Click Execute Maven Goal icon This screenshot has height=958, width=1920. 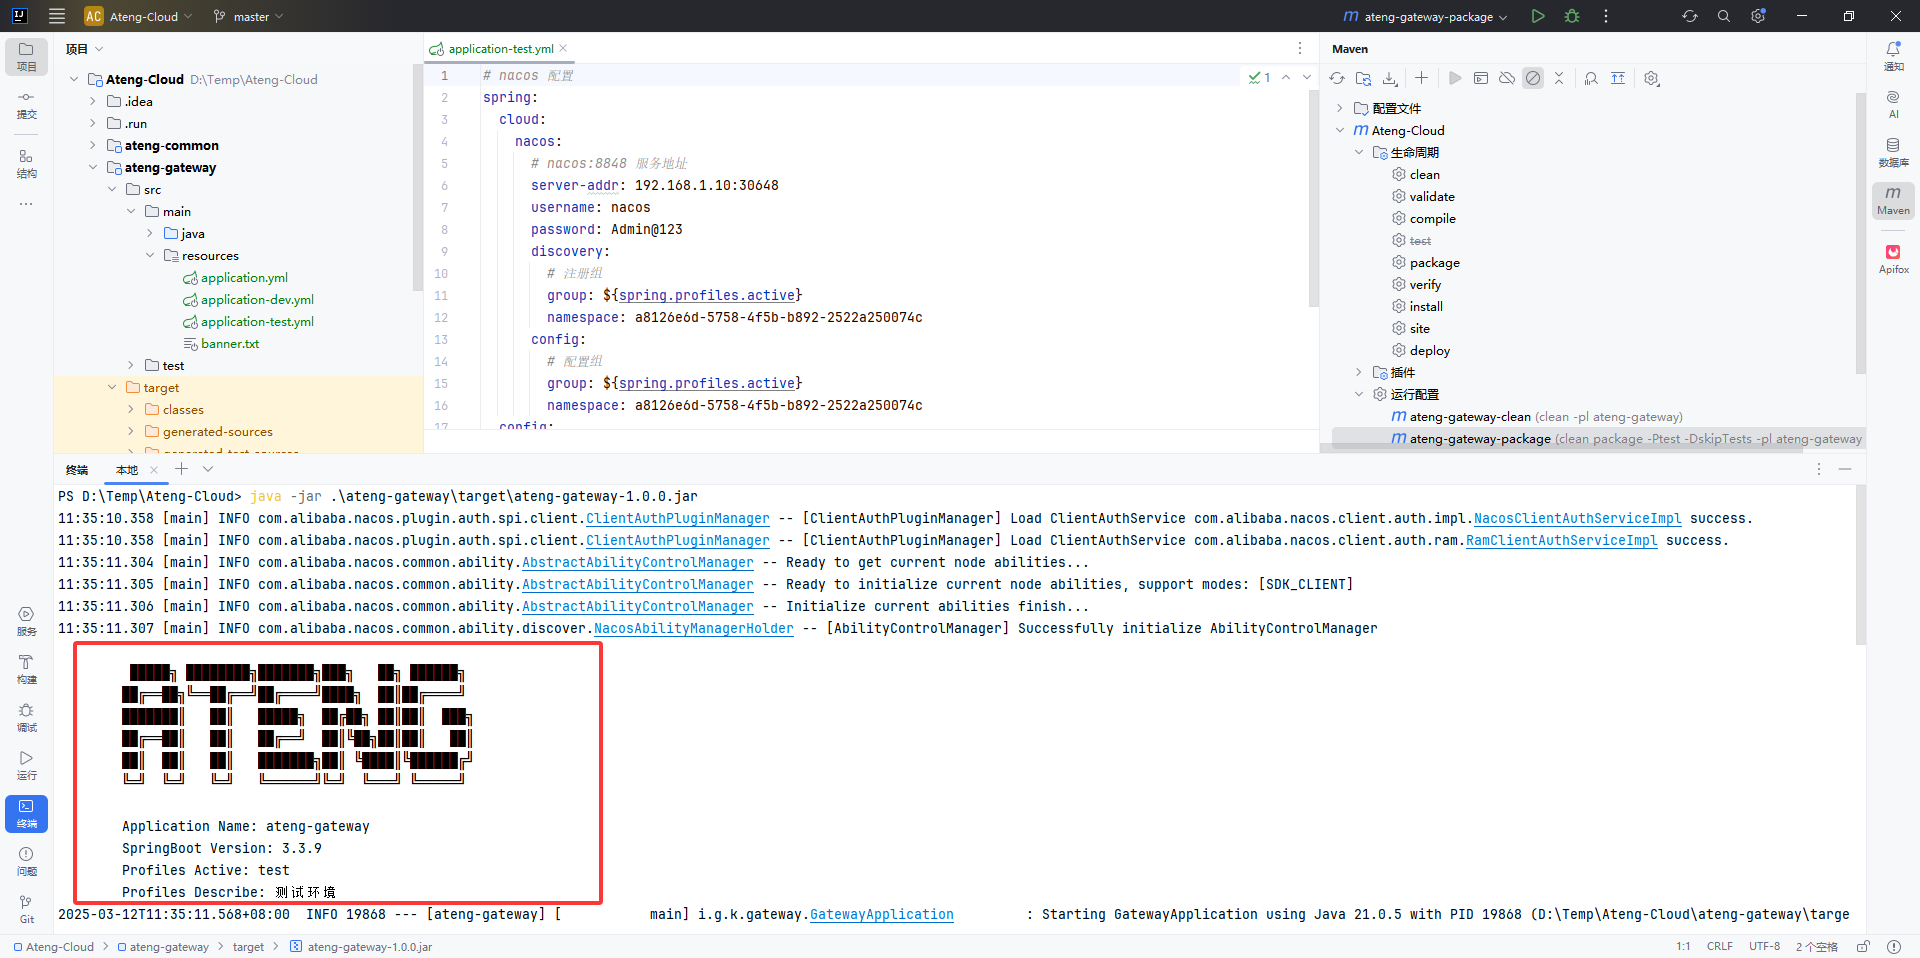click(x=1481, y=78)
